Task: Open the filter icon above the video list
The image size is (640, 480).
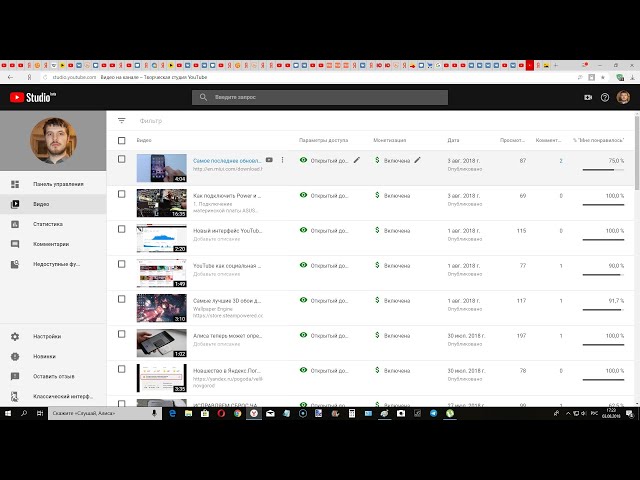Action: [122, 121]
